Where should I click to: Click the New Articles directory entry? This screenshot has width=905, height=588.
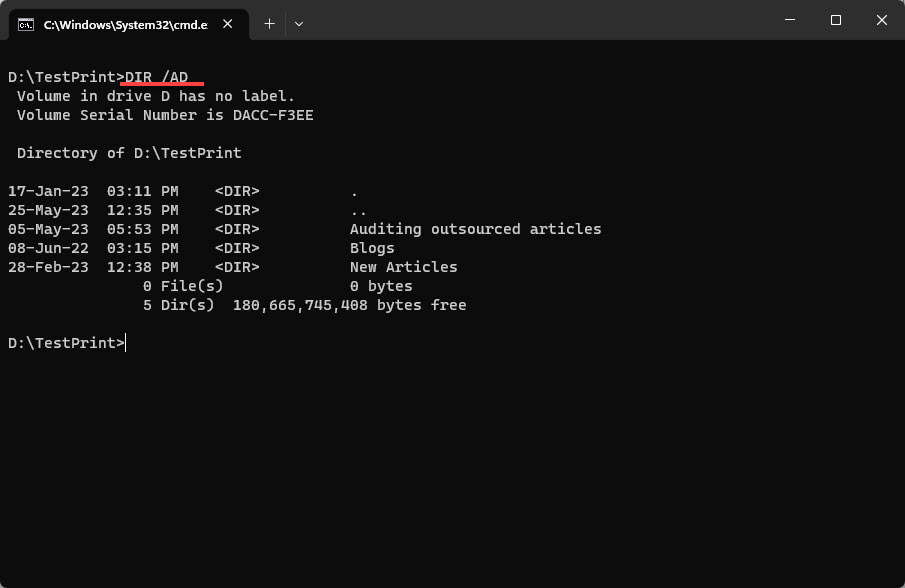pyautogui.click(x=403, y=267)
